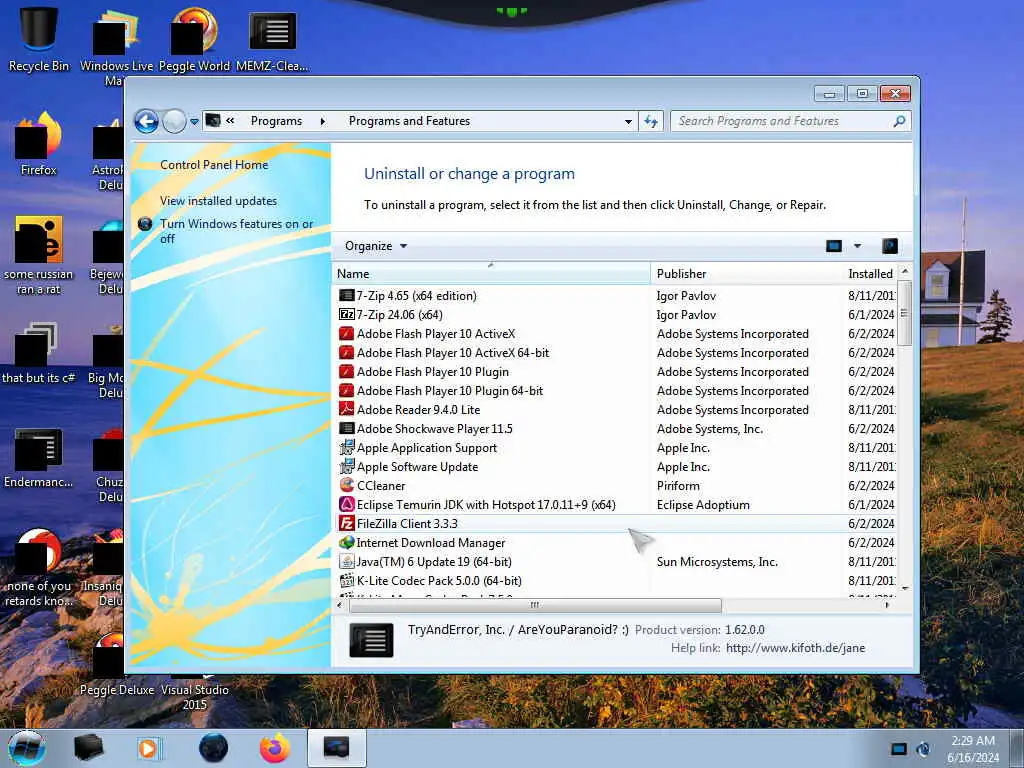
Task: Click the Endermanc... desktop icon
Action: coord(39,458)
